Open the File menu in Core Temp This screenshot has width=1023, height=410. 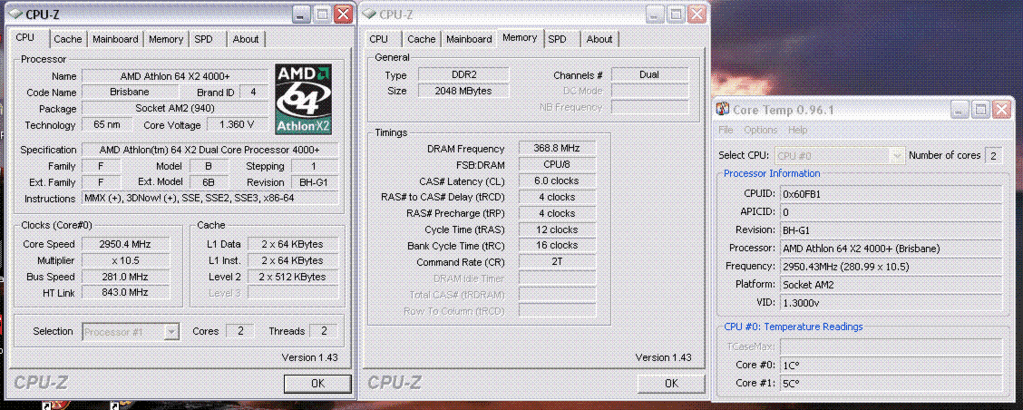[725, 130]
